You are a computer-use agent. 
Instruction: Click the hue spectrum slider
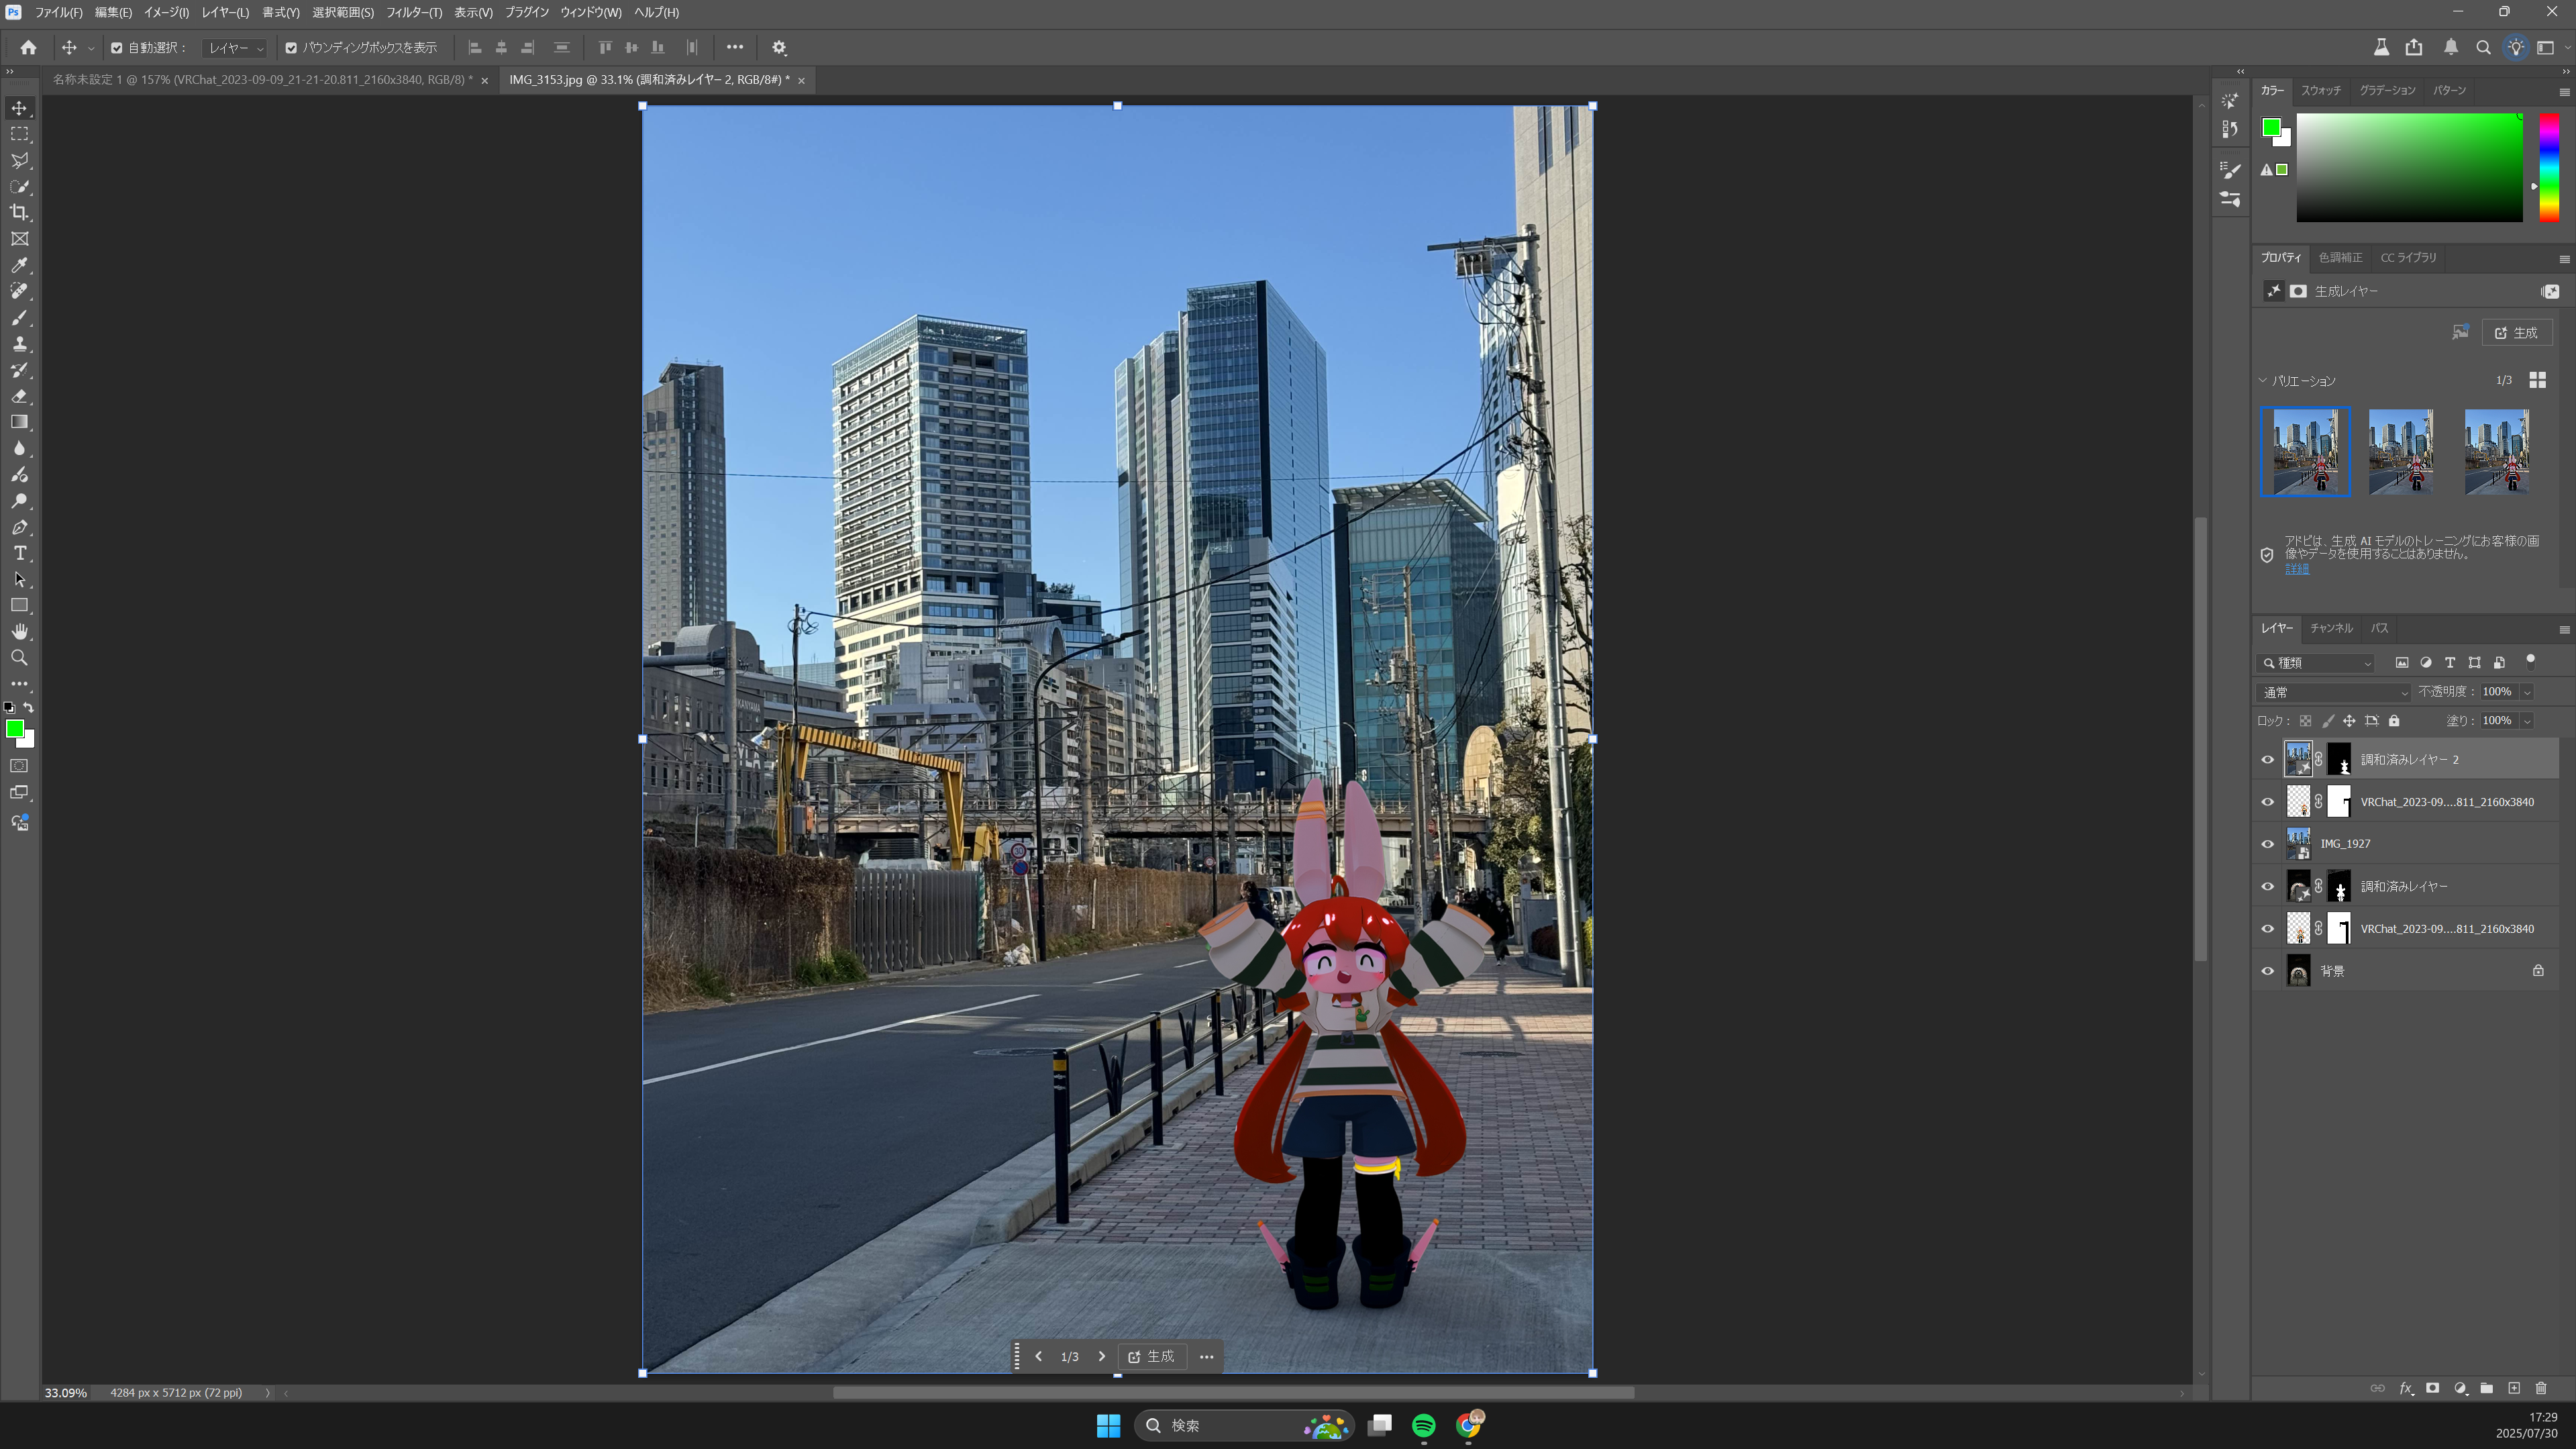click(2549, 167)
